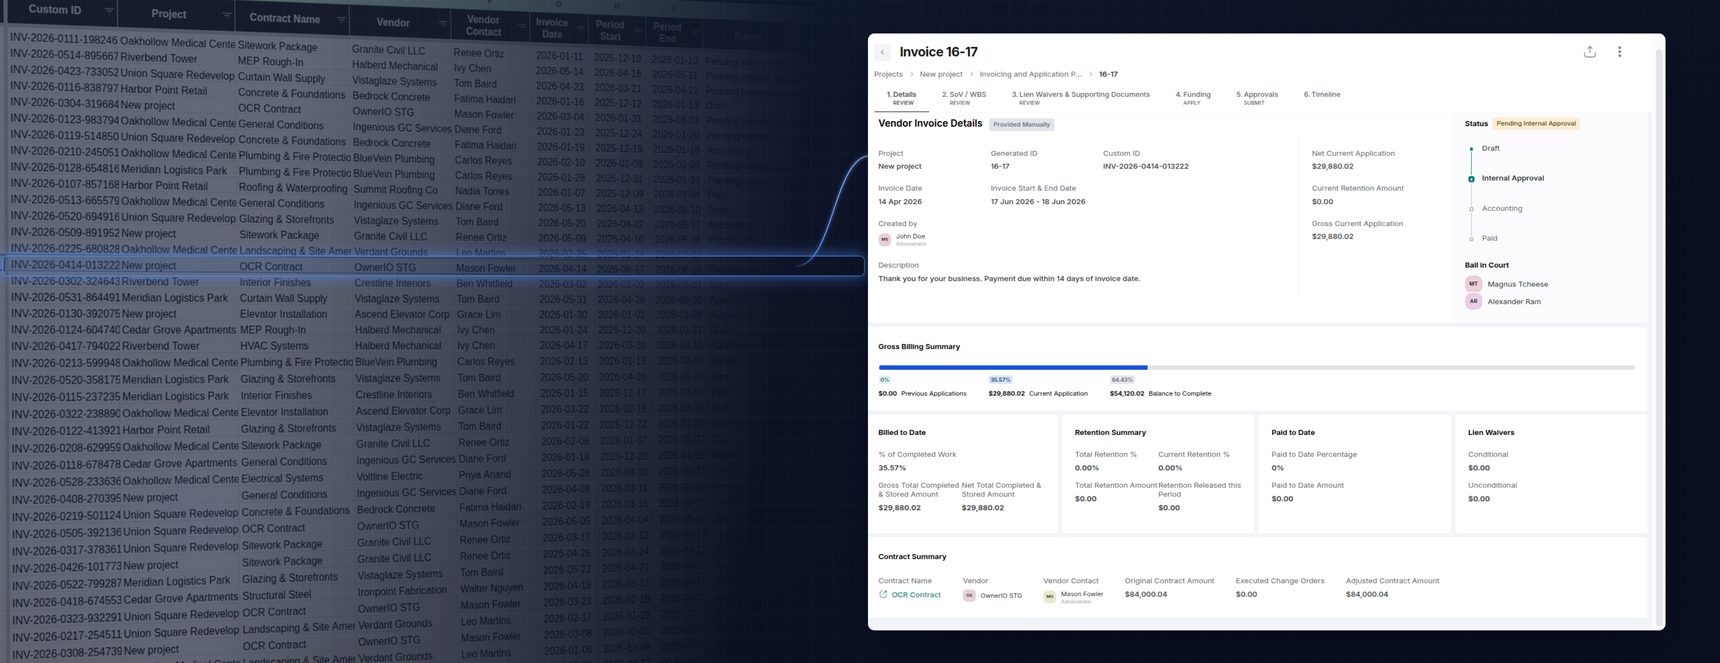
Task: Open the export/share icon in the invoice header
Action: pyautogui.click(x=1589, y=52)
